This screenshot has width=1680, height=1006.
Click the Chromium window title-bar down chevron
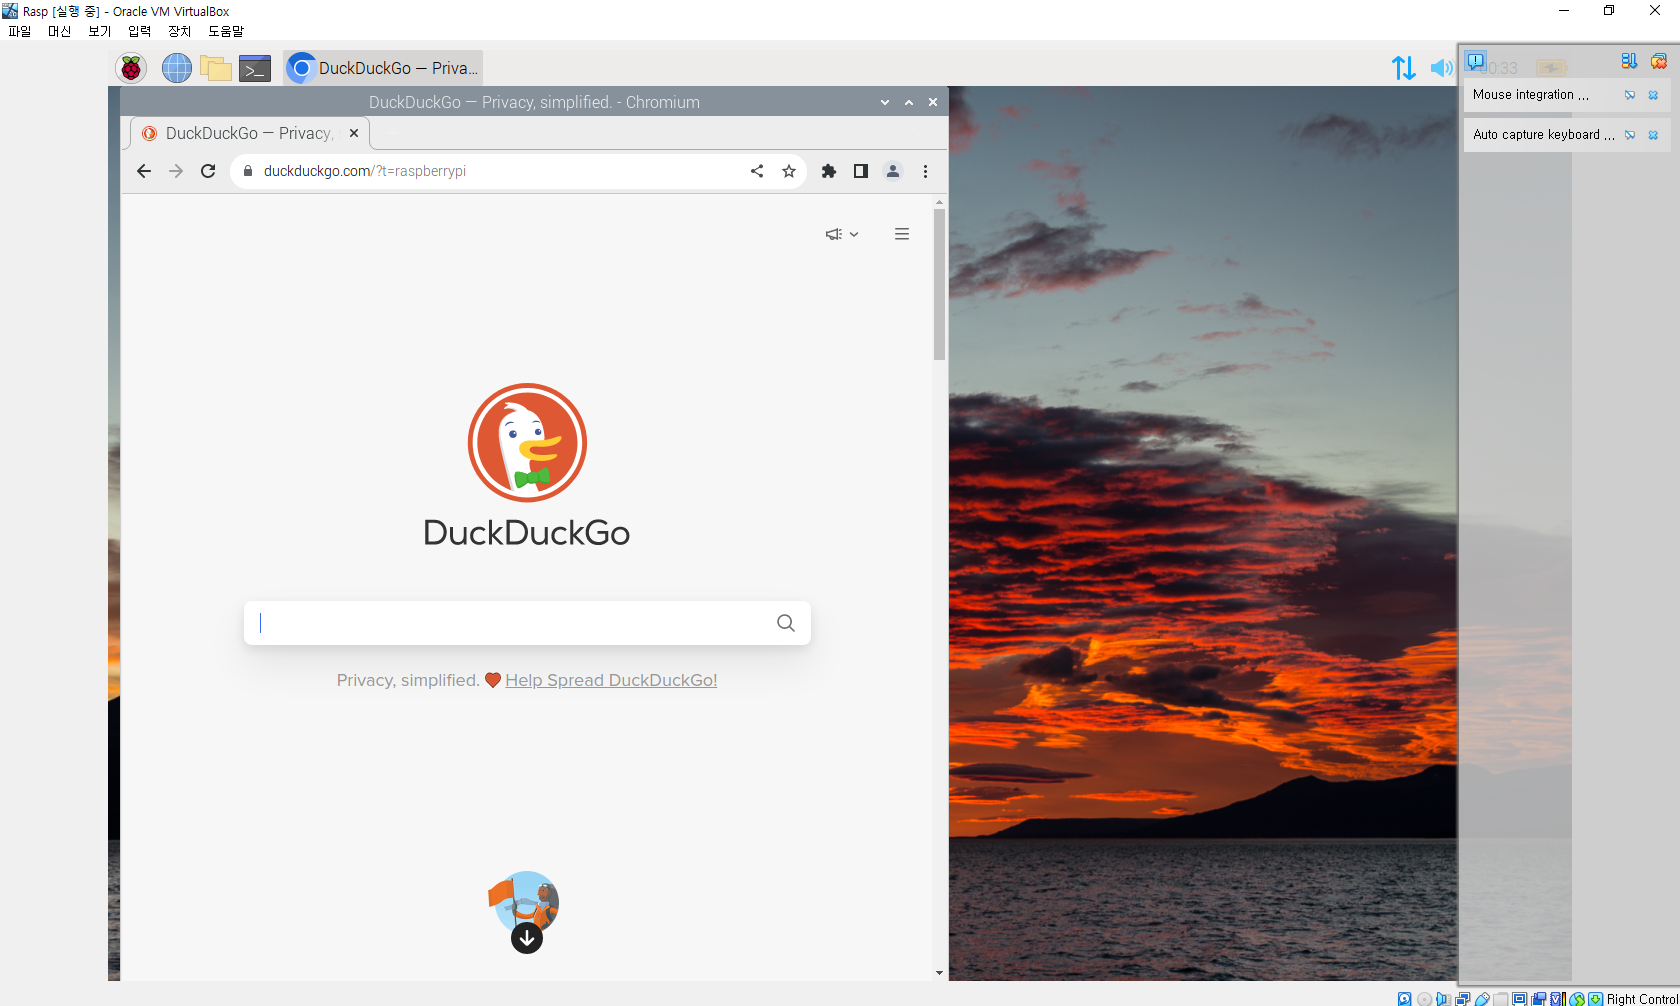[x=885, y=102]
